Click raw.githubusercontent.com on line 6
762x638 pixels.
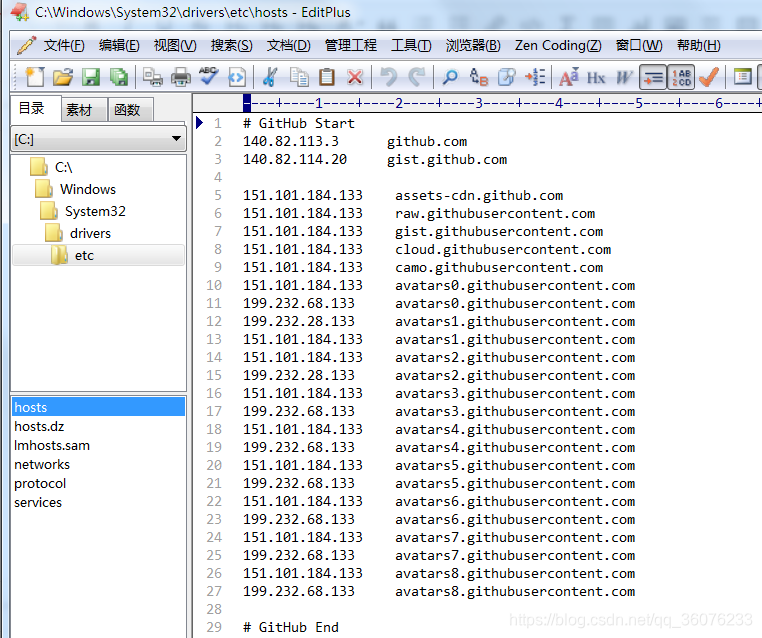(495, 213)
